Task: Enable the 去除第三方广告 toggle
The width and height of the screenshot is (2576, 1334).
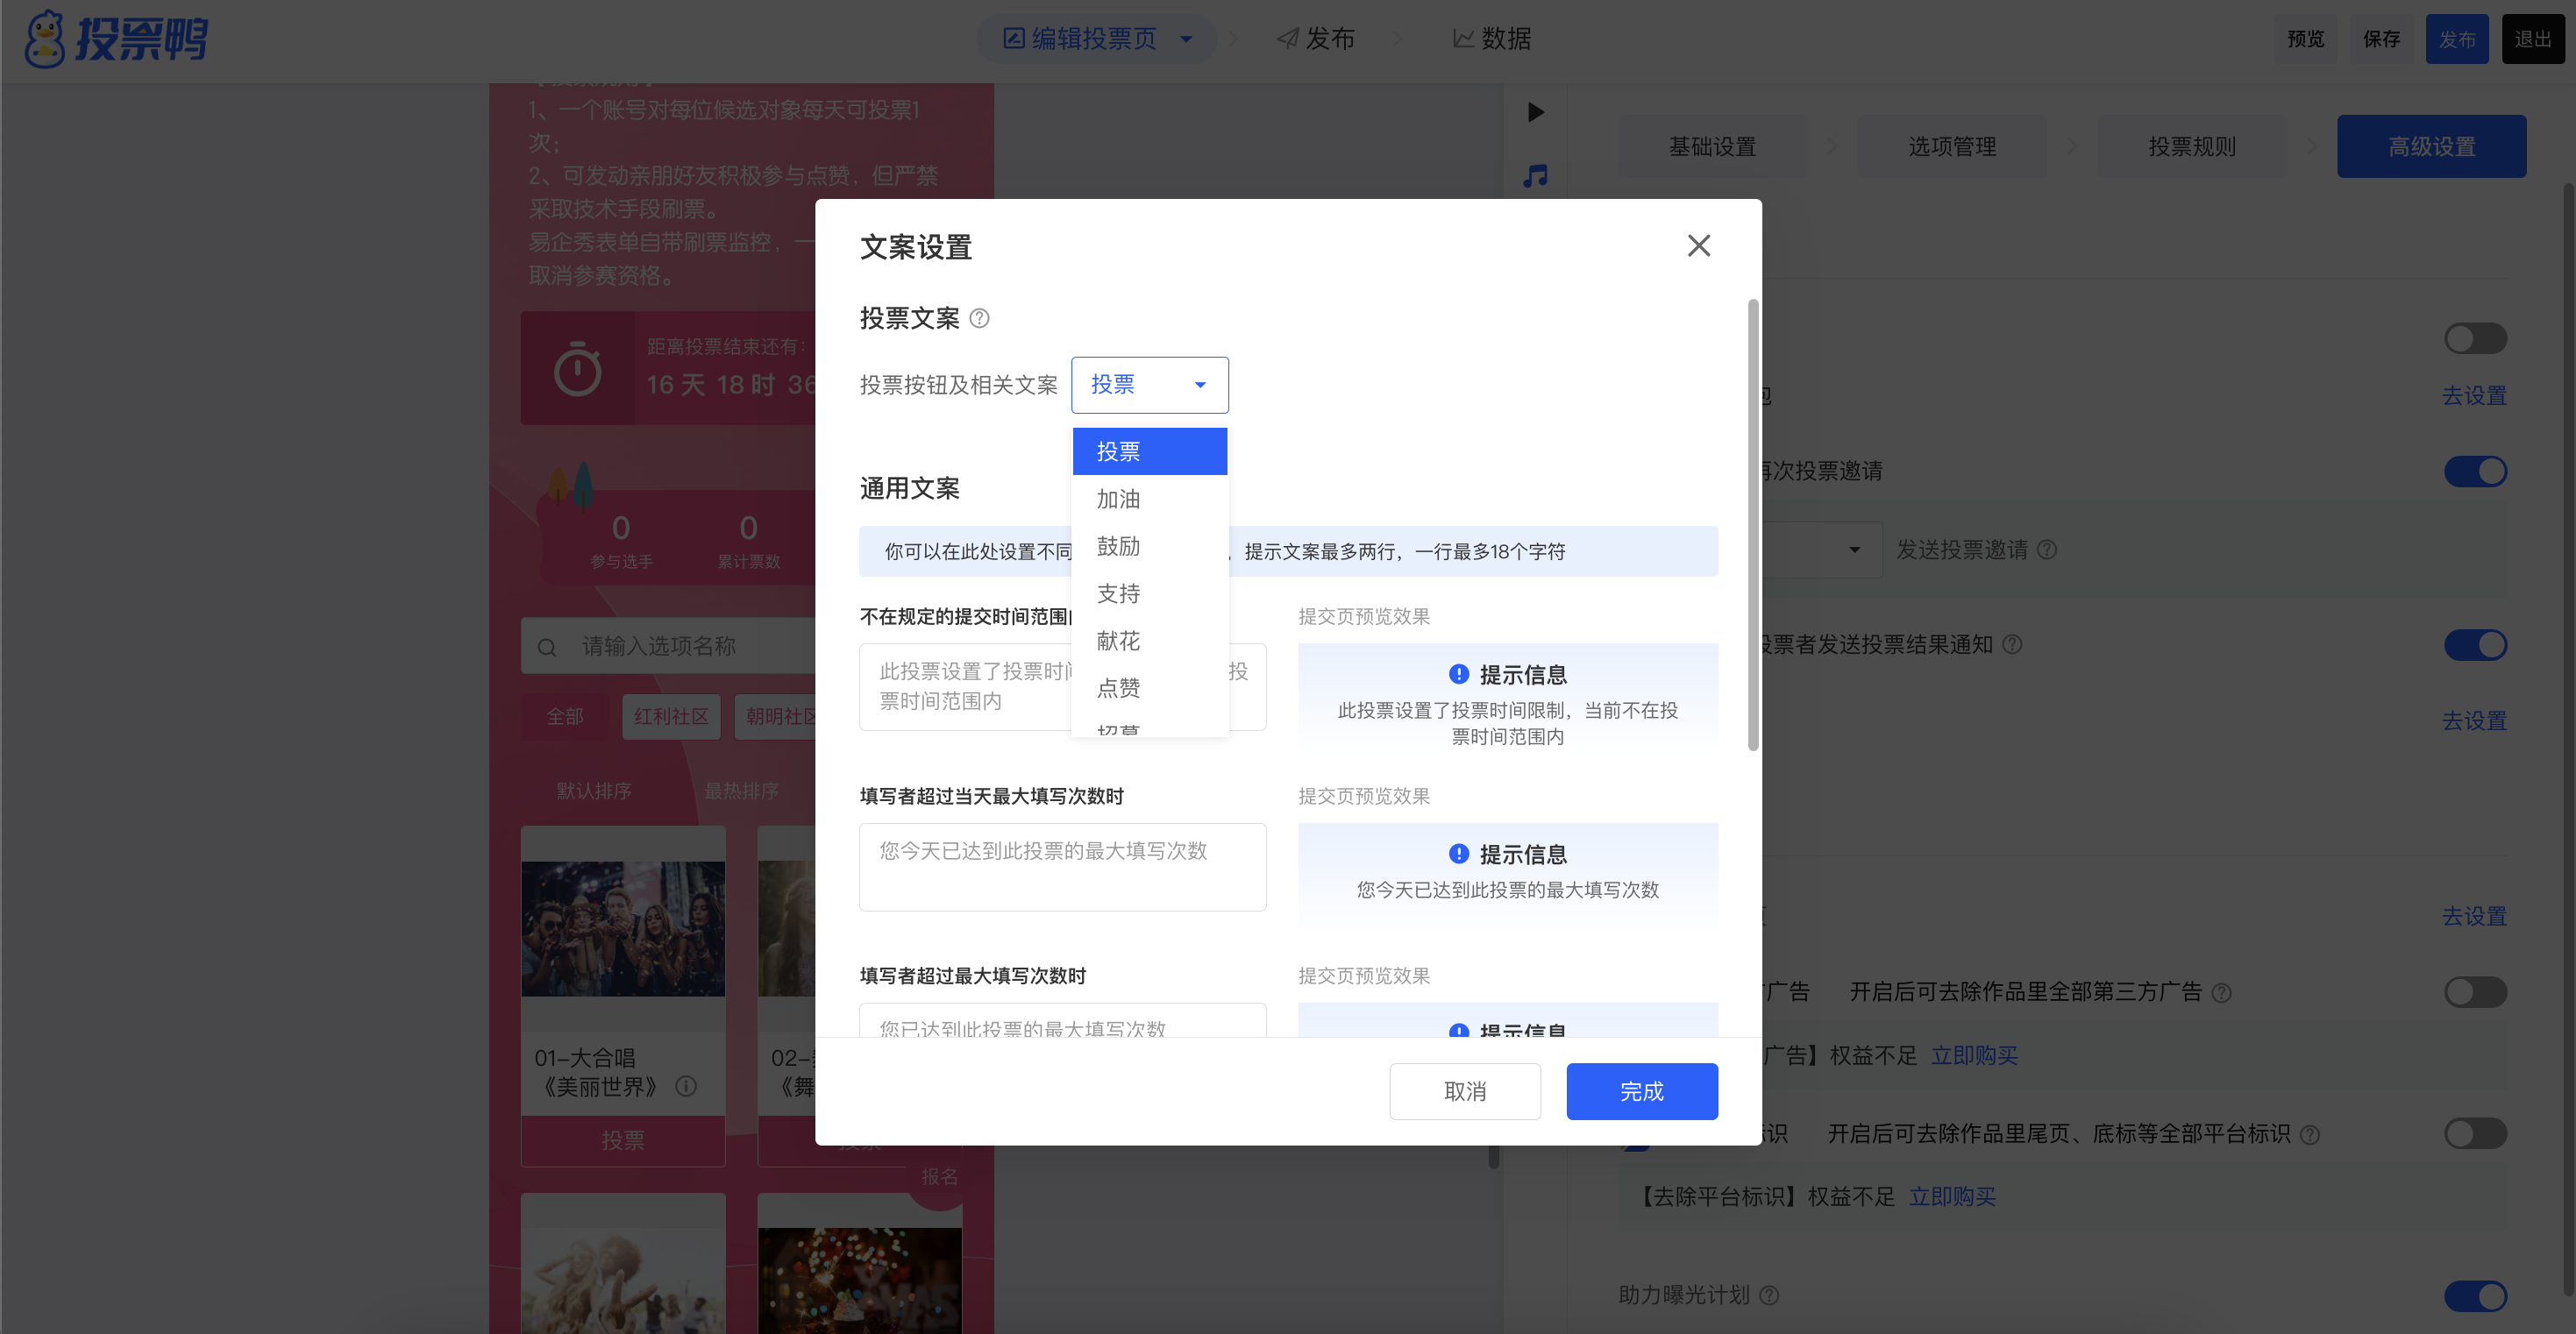Action: (2475, 992)
